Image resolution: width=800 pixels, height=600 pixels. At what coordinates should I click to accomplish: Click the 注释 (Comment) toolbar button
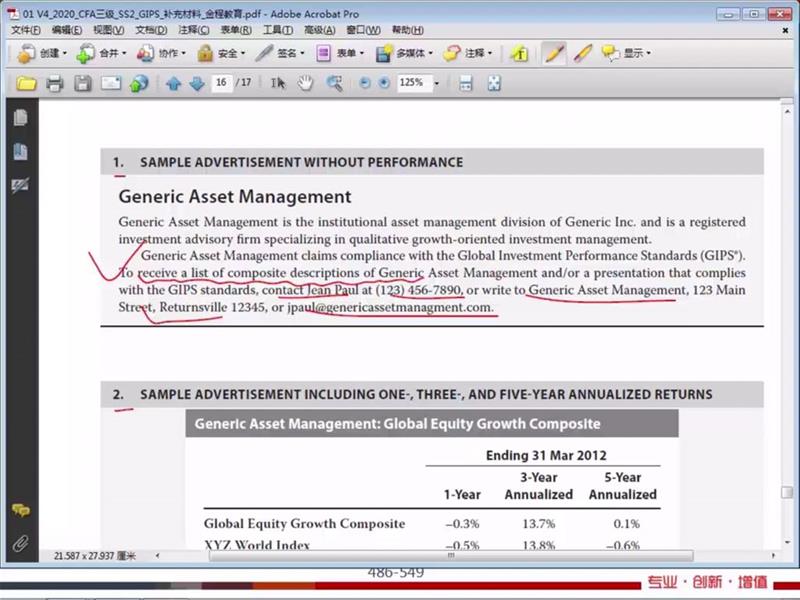[x=467, y=53]
